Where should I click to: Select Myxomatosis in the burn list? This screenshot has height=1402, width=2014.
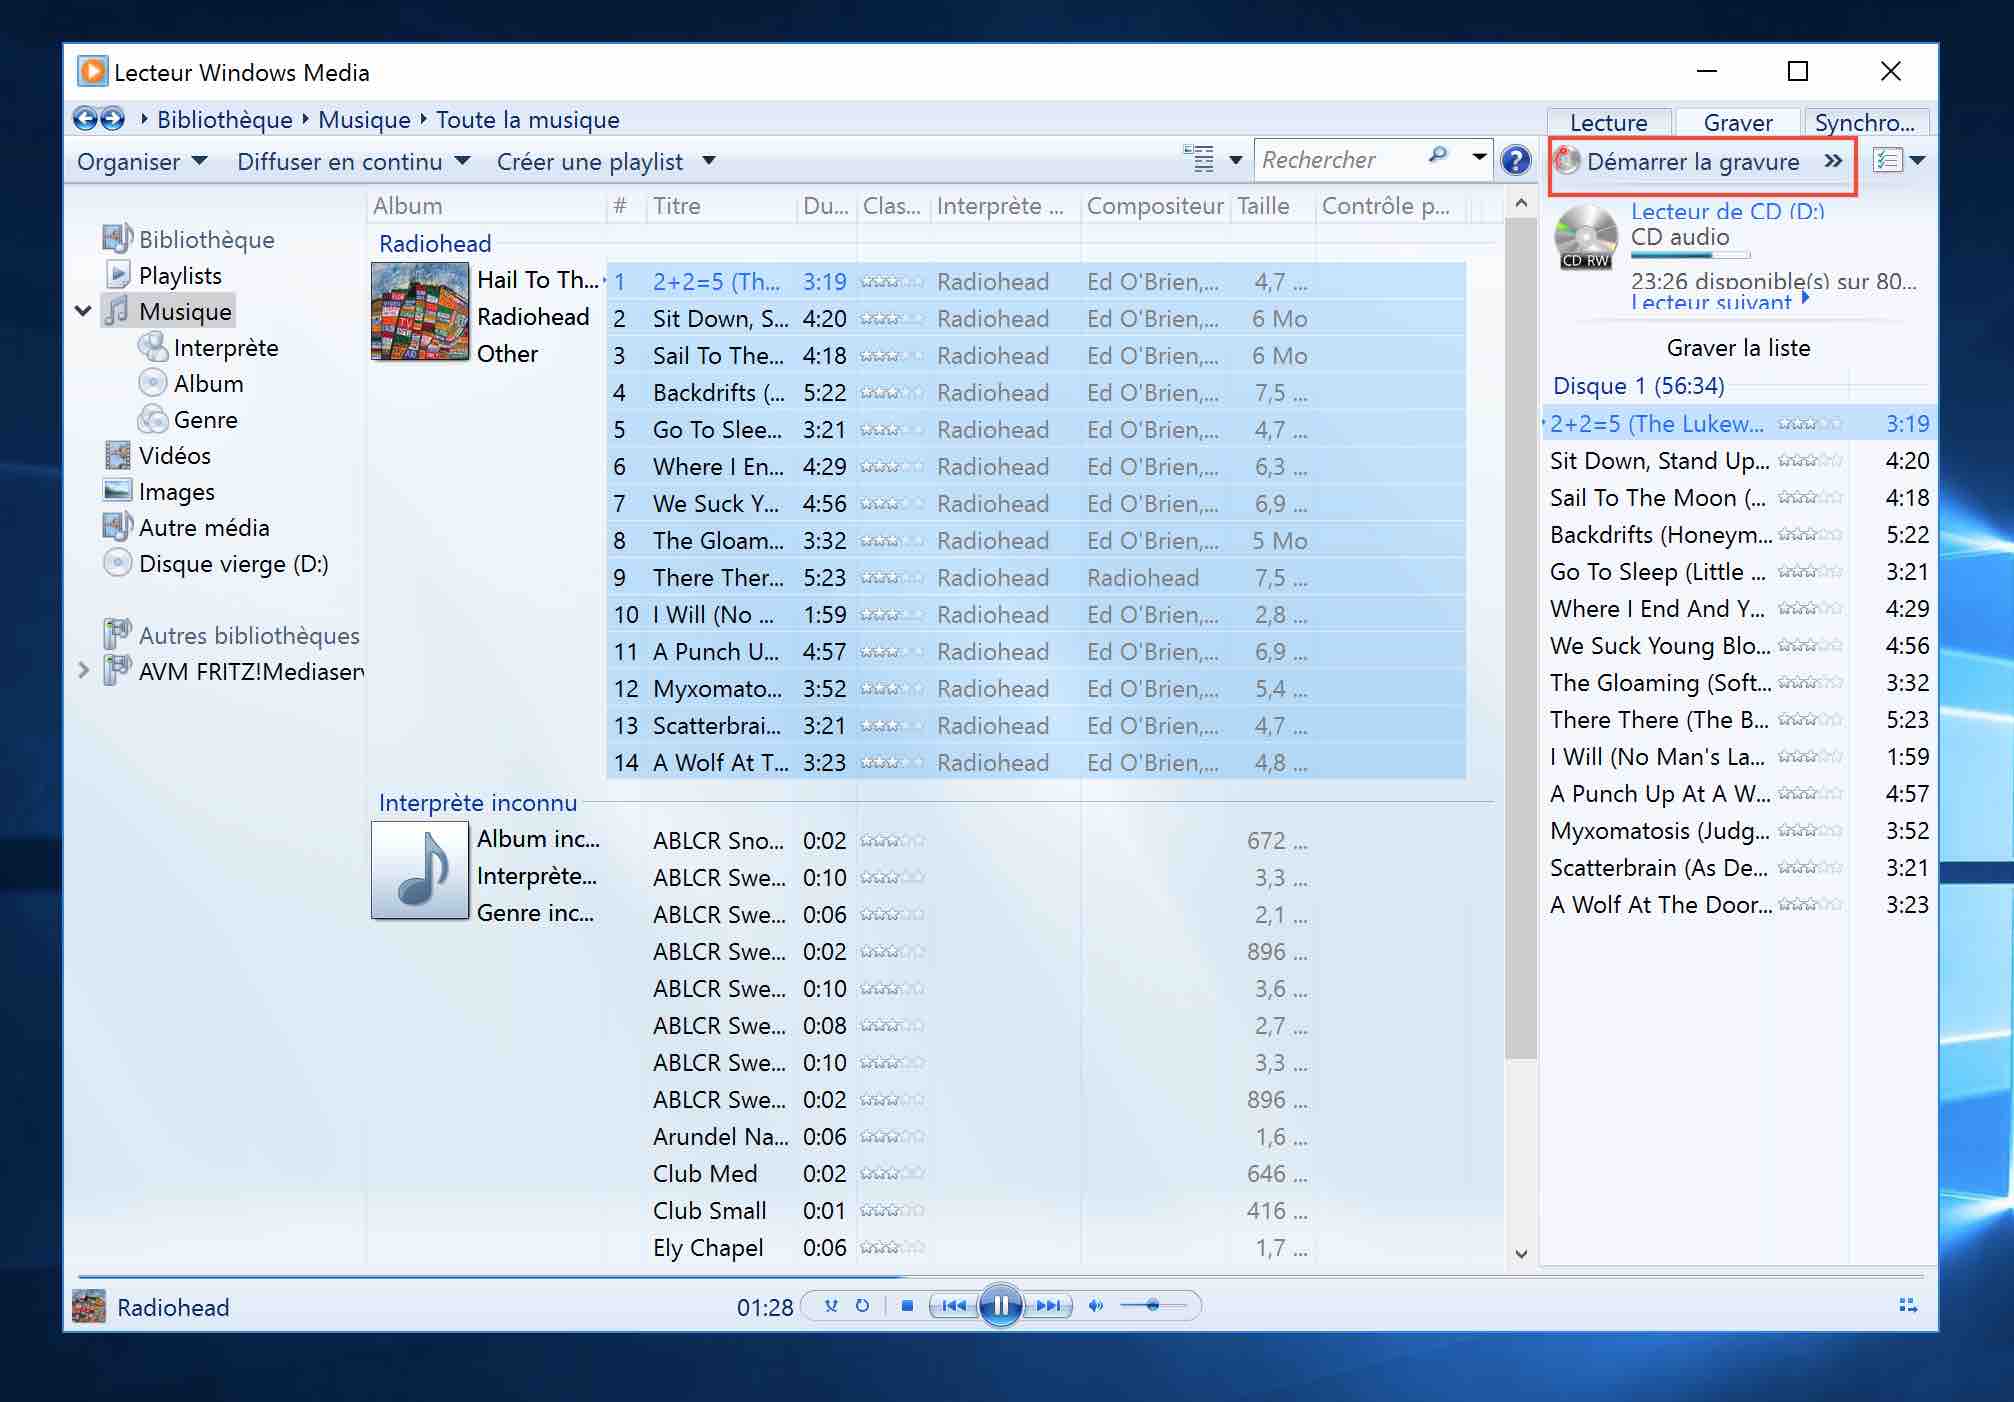coord(1738,830)
